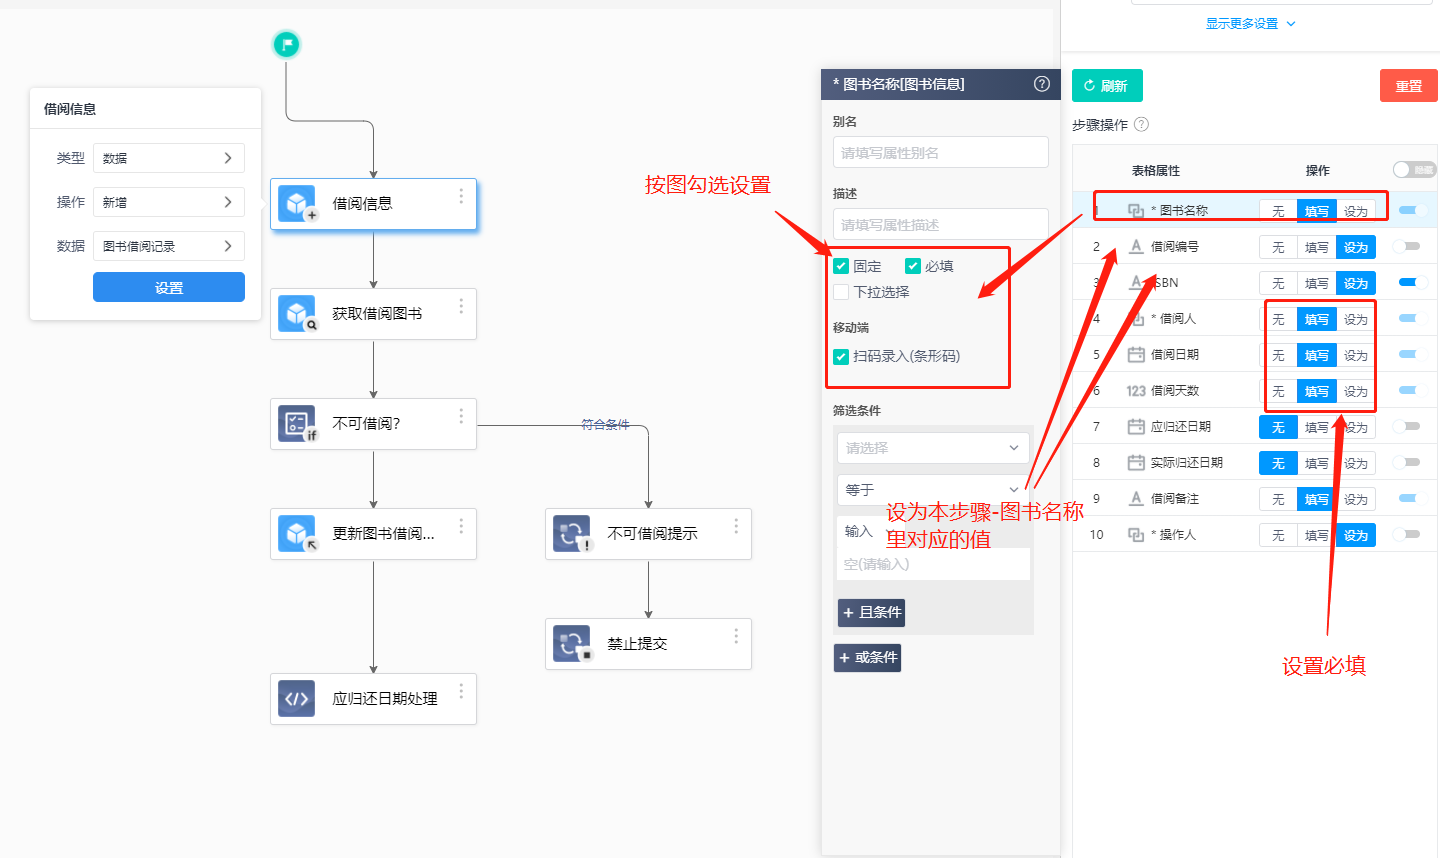Click the help icon beside 步骤操作
1440x858 pixels.
[x=1142, y=124]
